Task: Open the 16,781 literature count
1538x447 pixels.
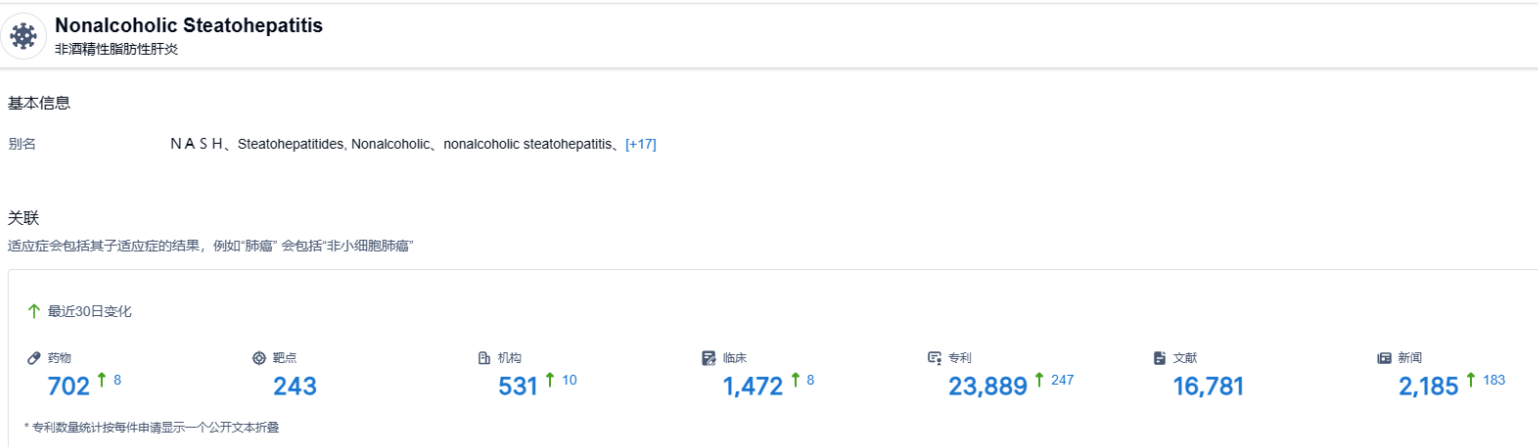Action: click(1209, 386)
